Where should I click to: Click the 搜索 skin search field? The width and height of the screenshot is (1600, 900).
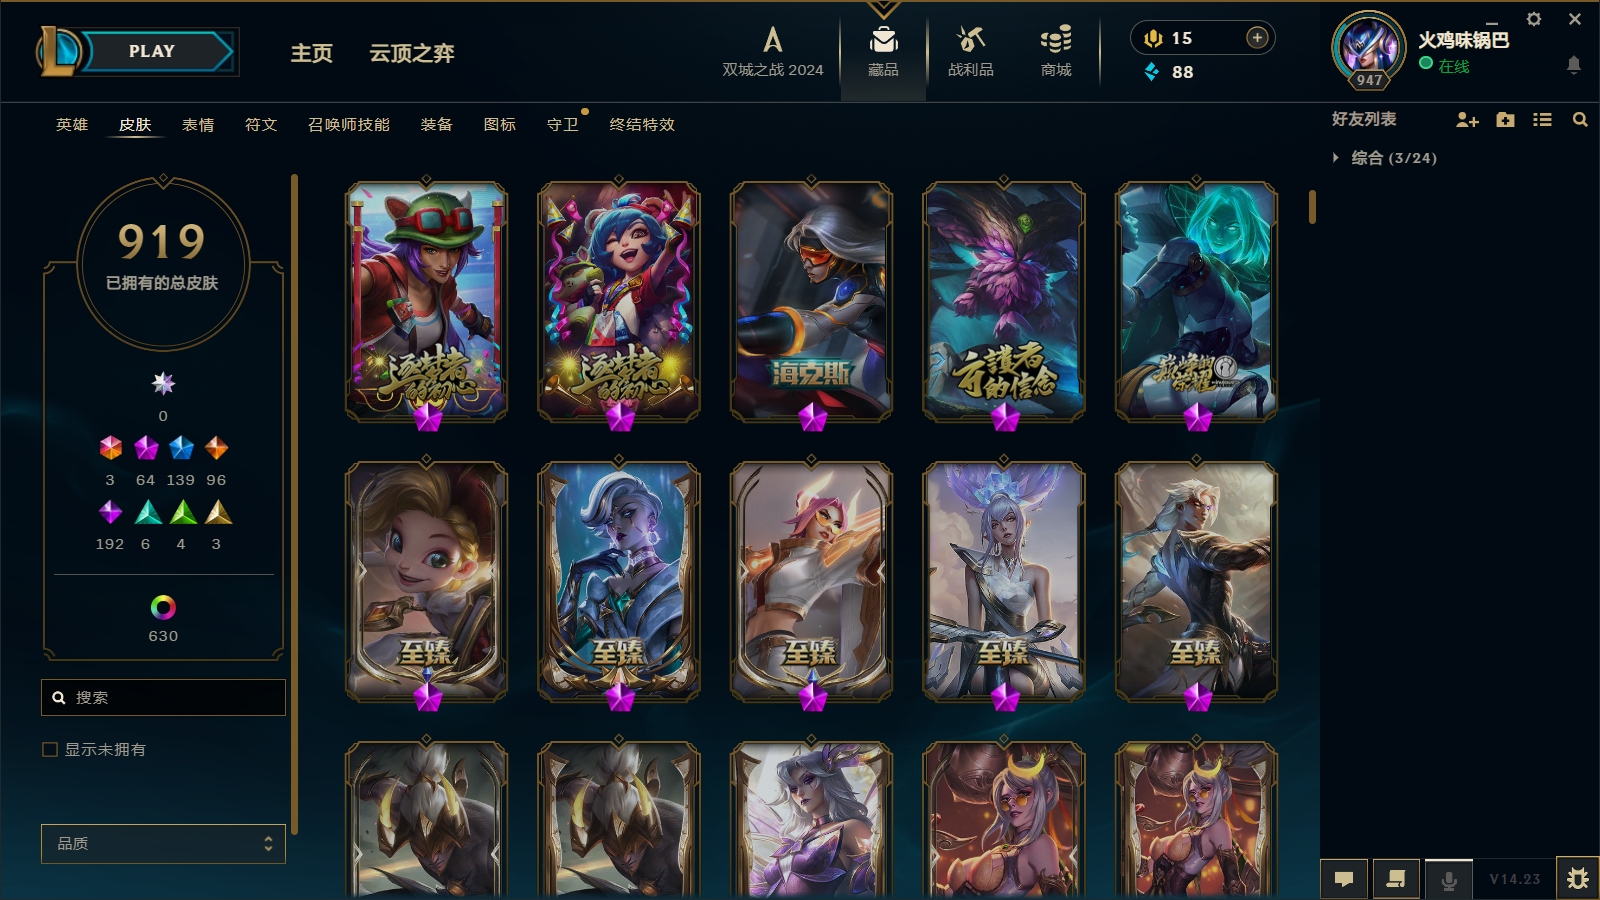(x=163, y=697)
